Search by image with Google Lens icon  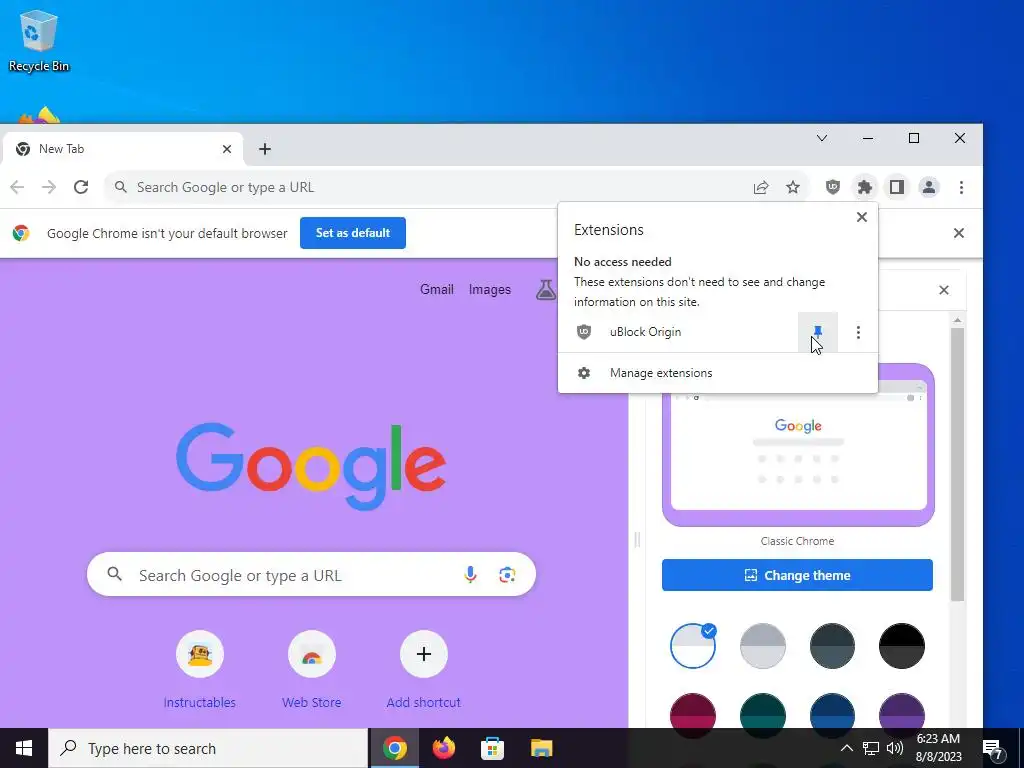pyautogui.click(x=507, y=575)
